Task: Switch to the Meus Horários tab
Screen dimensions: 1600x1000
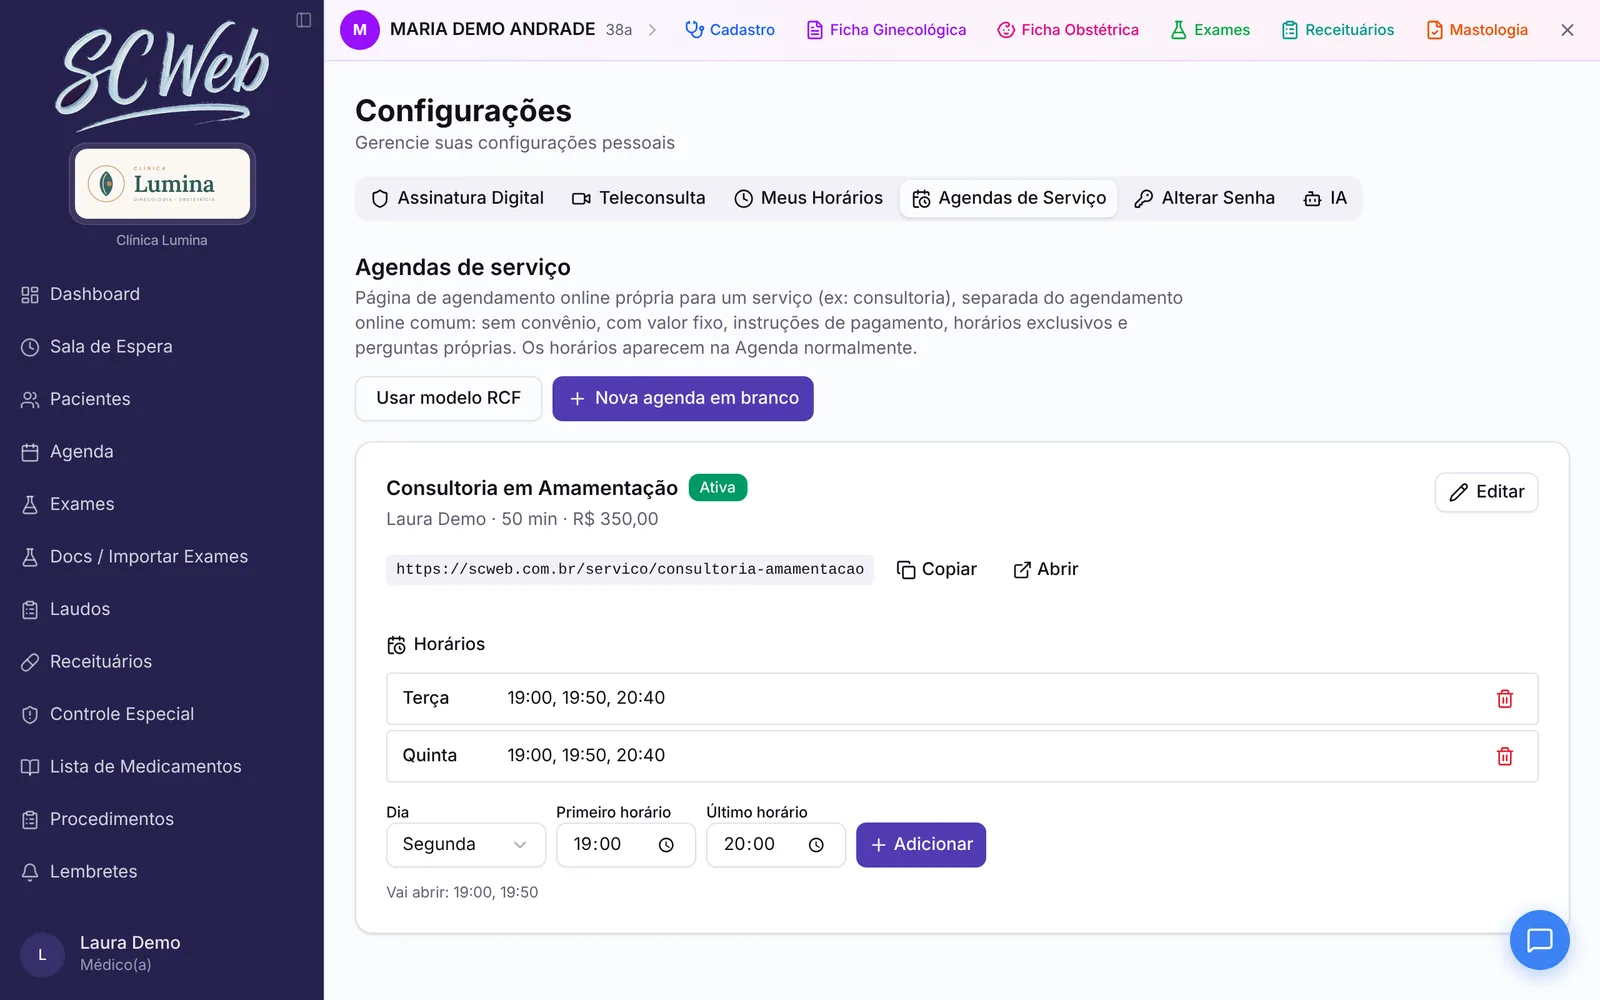Action: pyautogui.click(x=809, y=198)
